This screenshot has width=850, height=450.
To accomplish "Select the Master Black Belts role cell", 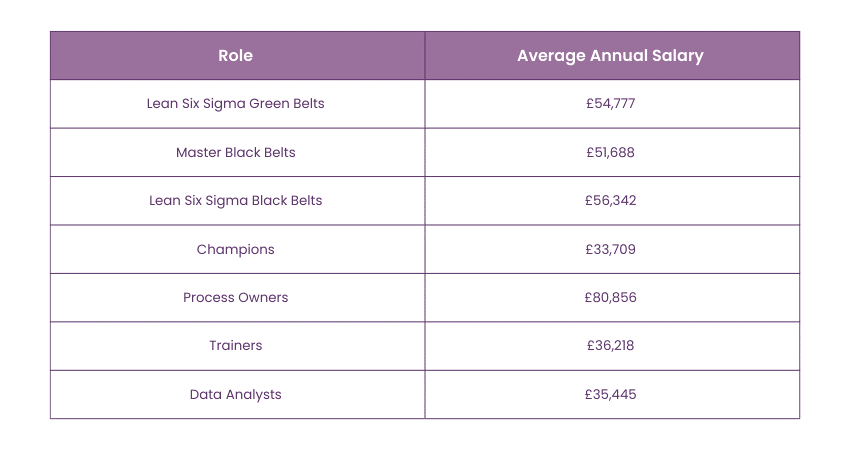I will coord(235,153).
